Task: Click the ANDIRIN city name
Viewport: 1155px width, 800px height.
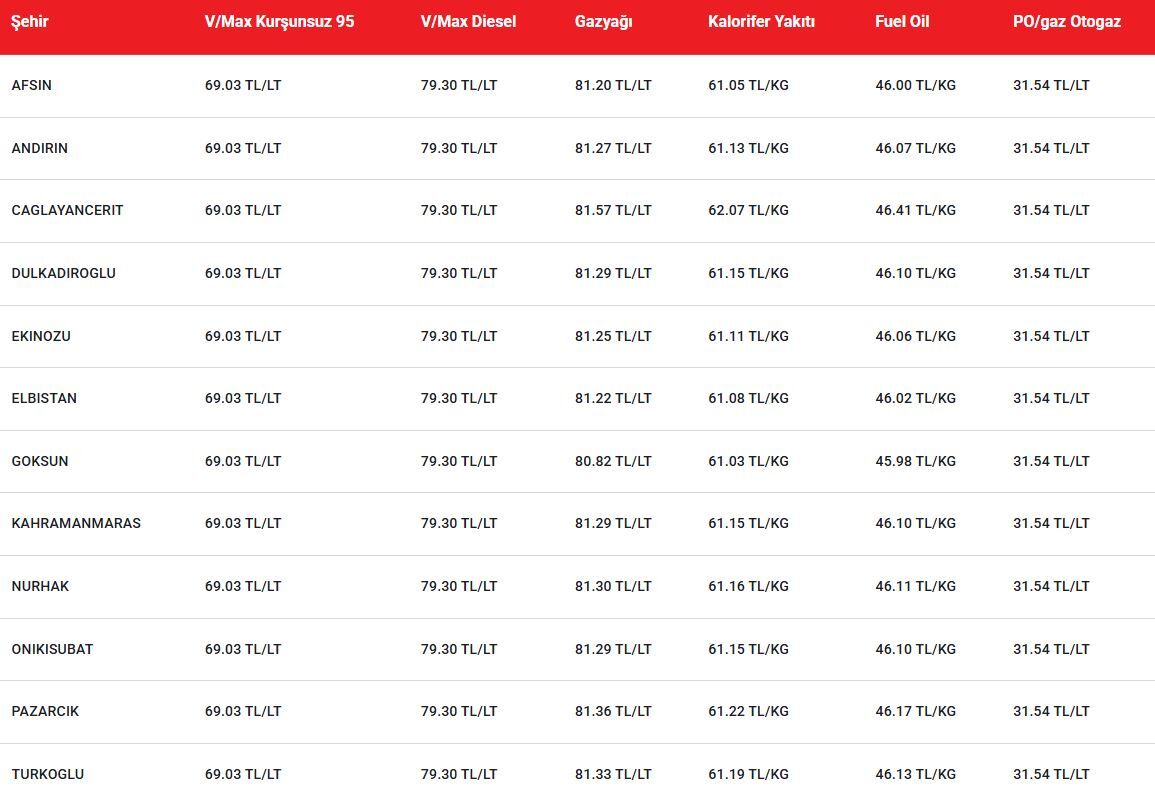Action: pyautogui.click(x=40, y=148)
